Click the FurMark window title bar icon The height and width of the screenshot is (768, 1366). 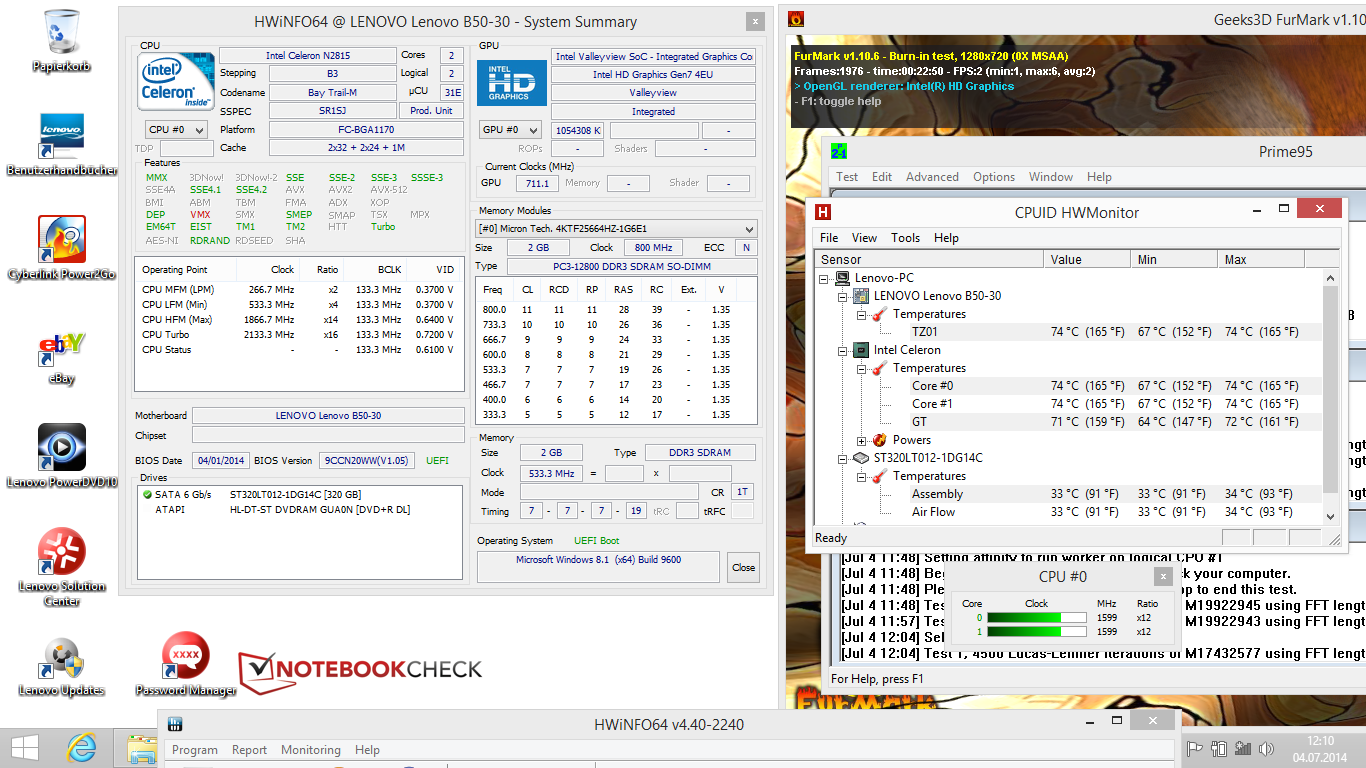(x=796, y=18)
